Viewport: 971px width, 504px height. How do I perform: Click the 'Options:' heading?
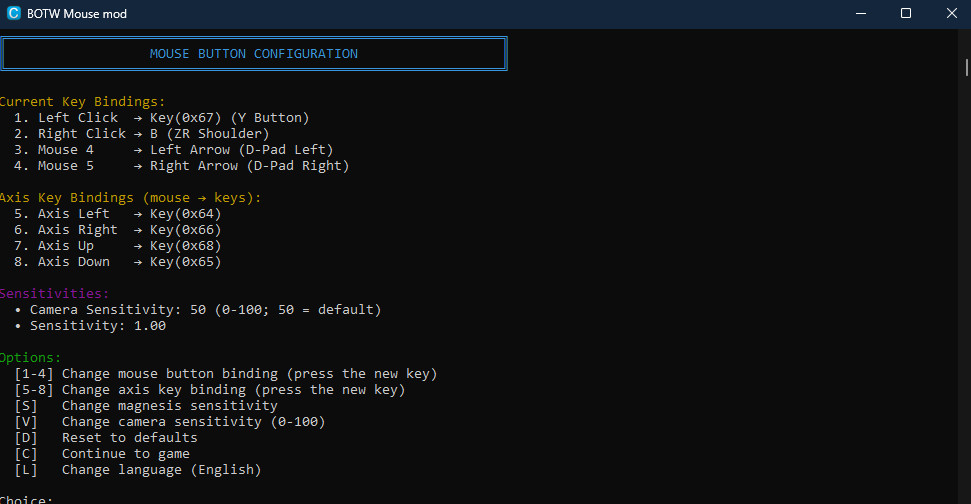(x=30, y=358)
